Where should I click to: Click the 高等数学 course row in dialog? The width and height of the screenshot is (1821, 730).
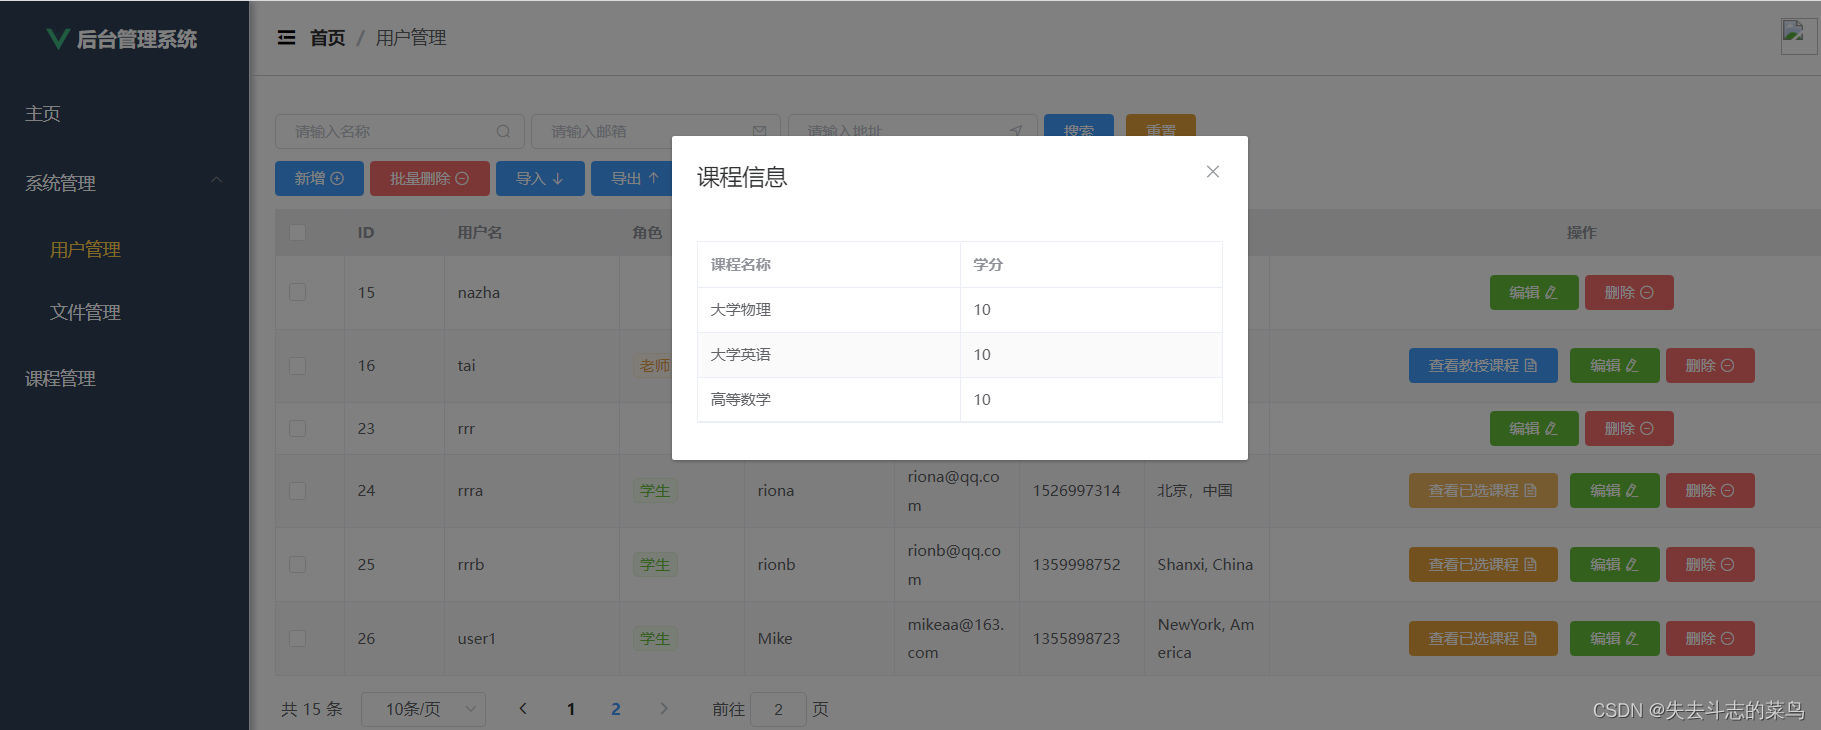[960, 400]
